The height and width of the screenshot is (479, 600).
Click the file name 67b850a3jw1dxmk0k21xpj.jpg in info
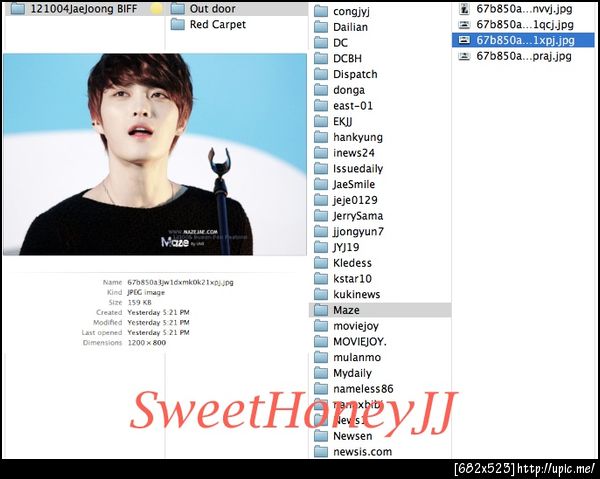click(x=180, y=282)
